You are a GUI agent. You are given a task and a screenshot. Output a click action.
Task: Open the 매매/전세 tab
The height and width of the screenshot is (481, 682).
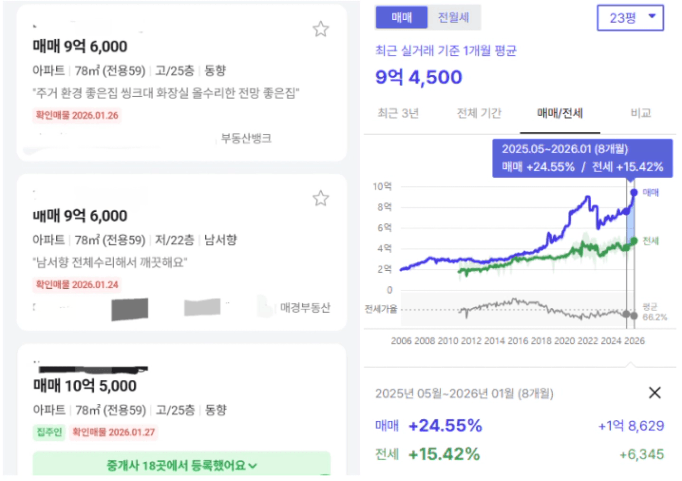(560, 113)
